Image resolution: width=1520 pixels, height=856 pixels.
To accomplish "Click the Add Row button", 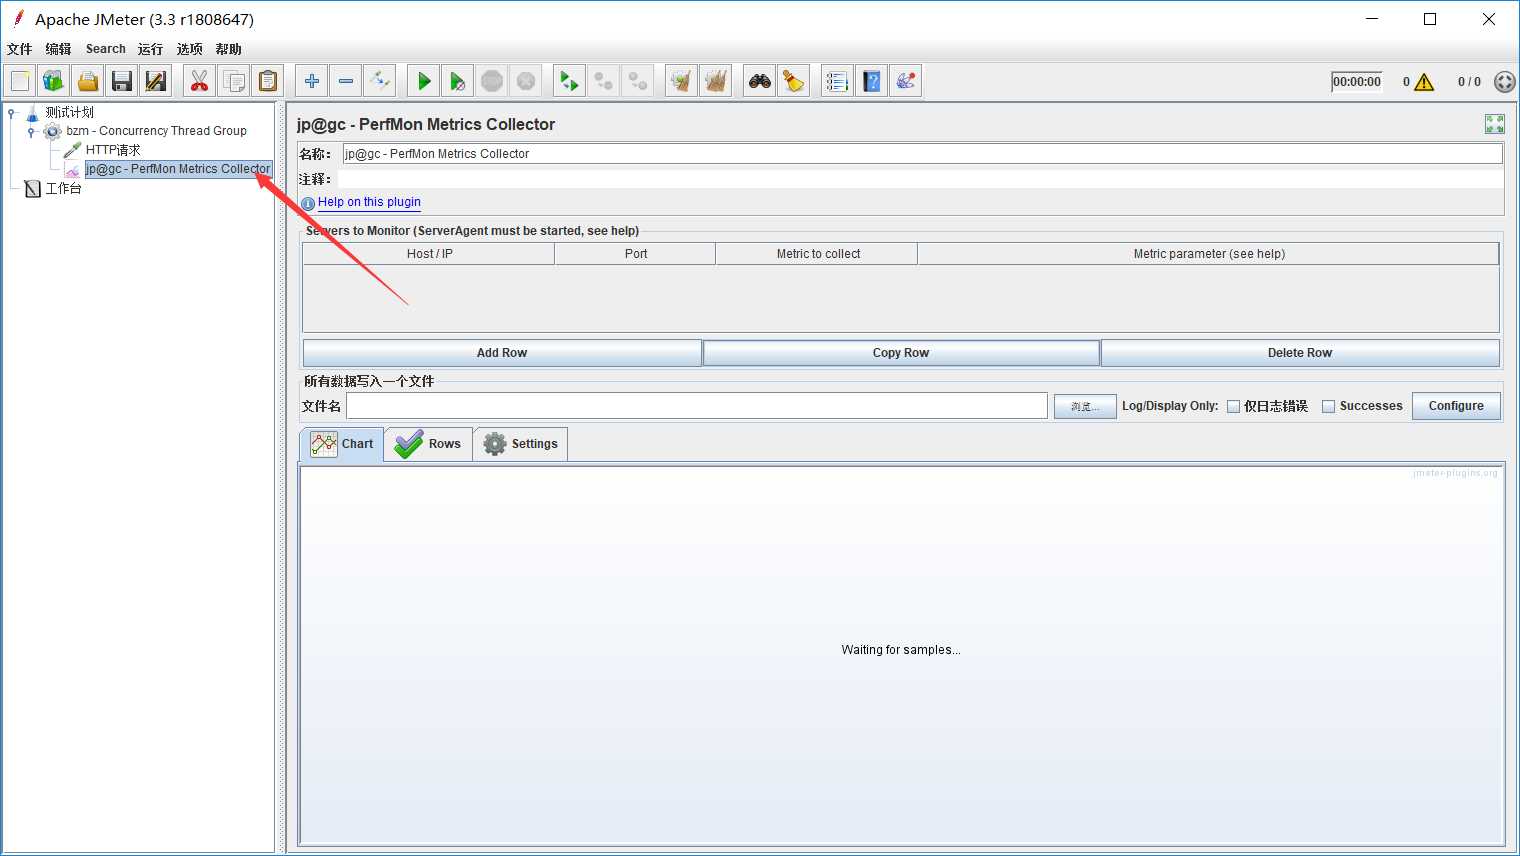I will point(502,353).
